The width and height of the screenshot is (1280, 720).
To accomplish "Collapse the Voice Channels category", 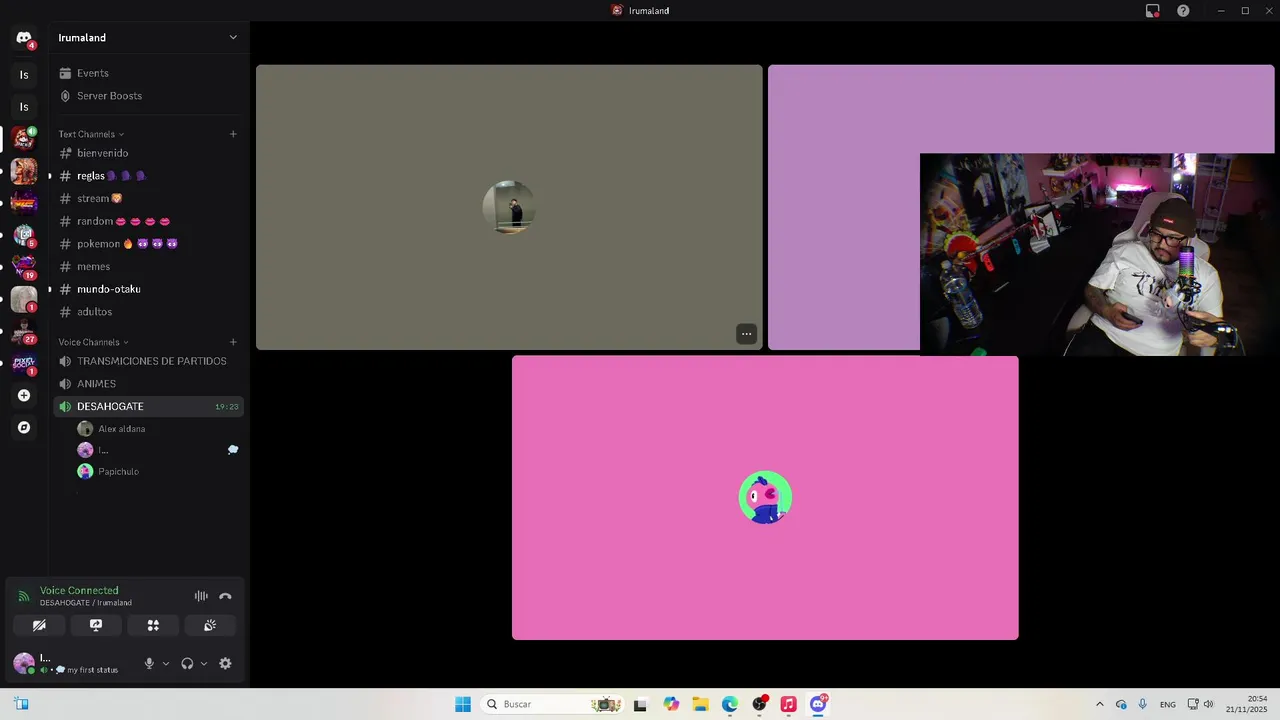I will (93, 342).
